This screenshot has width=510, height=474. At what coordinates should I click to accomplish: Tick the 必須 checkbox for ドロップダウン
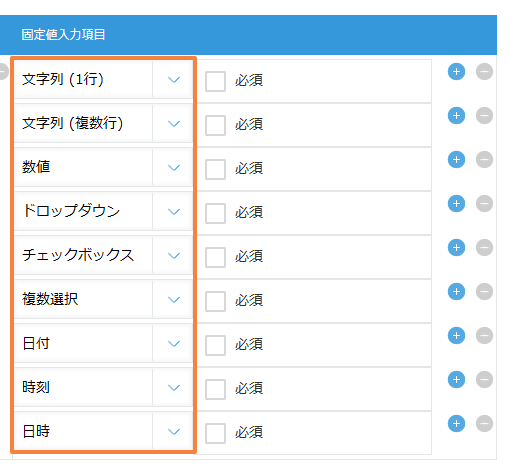[x=215, y=213]
